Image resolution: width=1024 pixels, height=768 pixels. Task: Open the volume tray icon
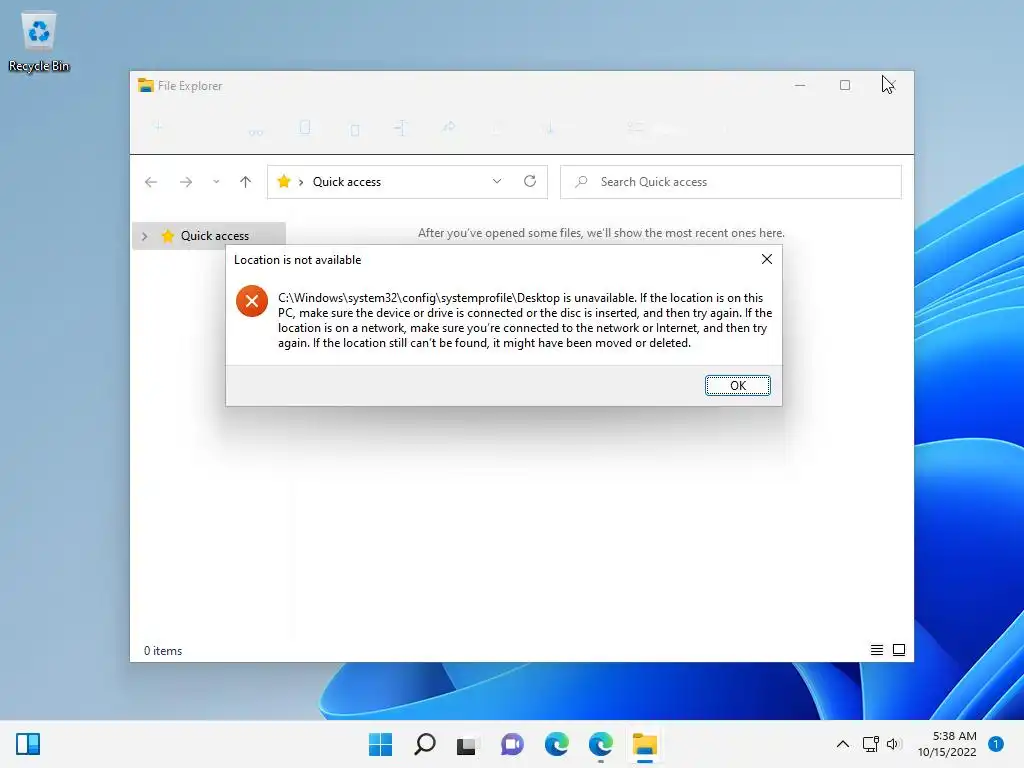tap(894, 744)
